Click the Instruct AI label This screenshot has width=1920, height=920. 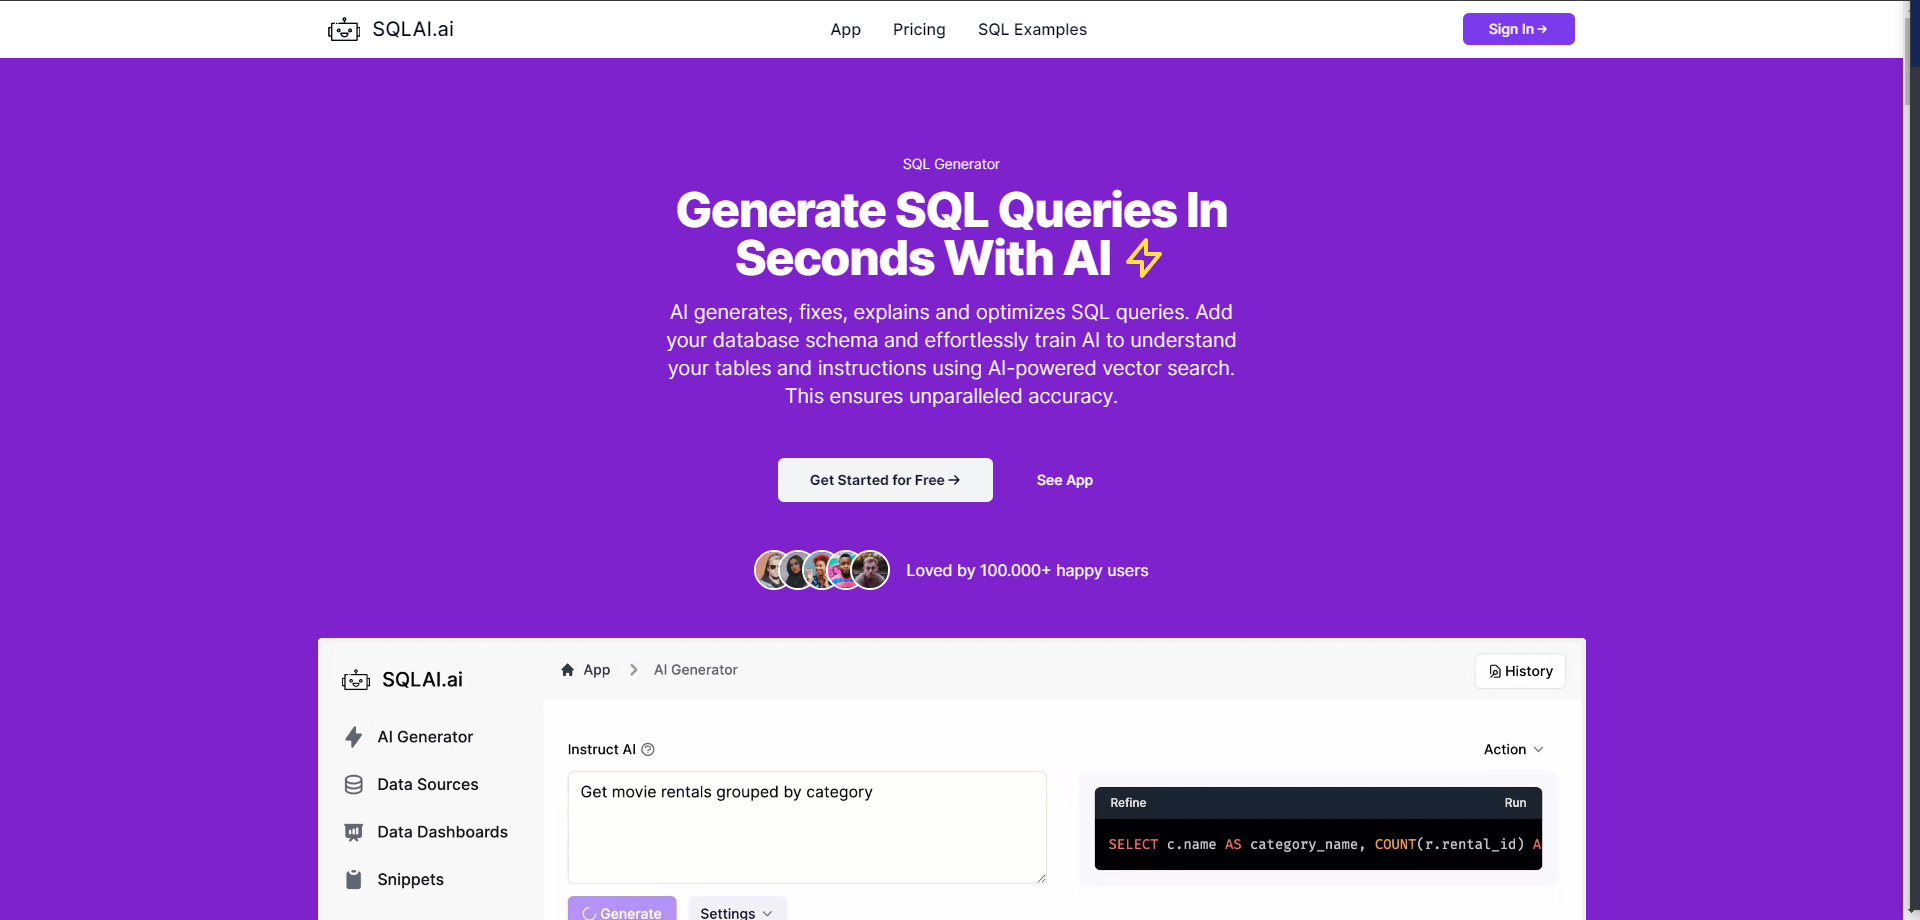601,750
